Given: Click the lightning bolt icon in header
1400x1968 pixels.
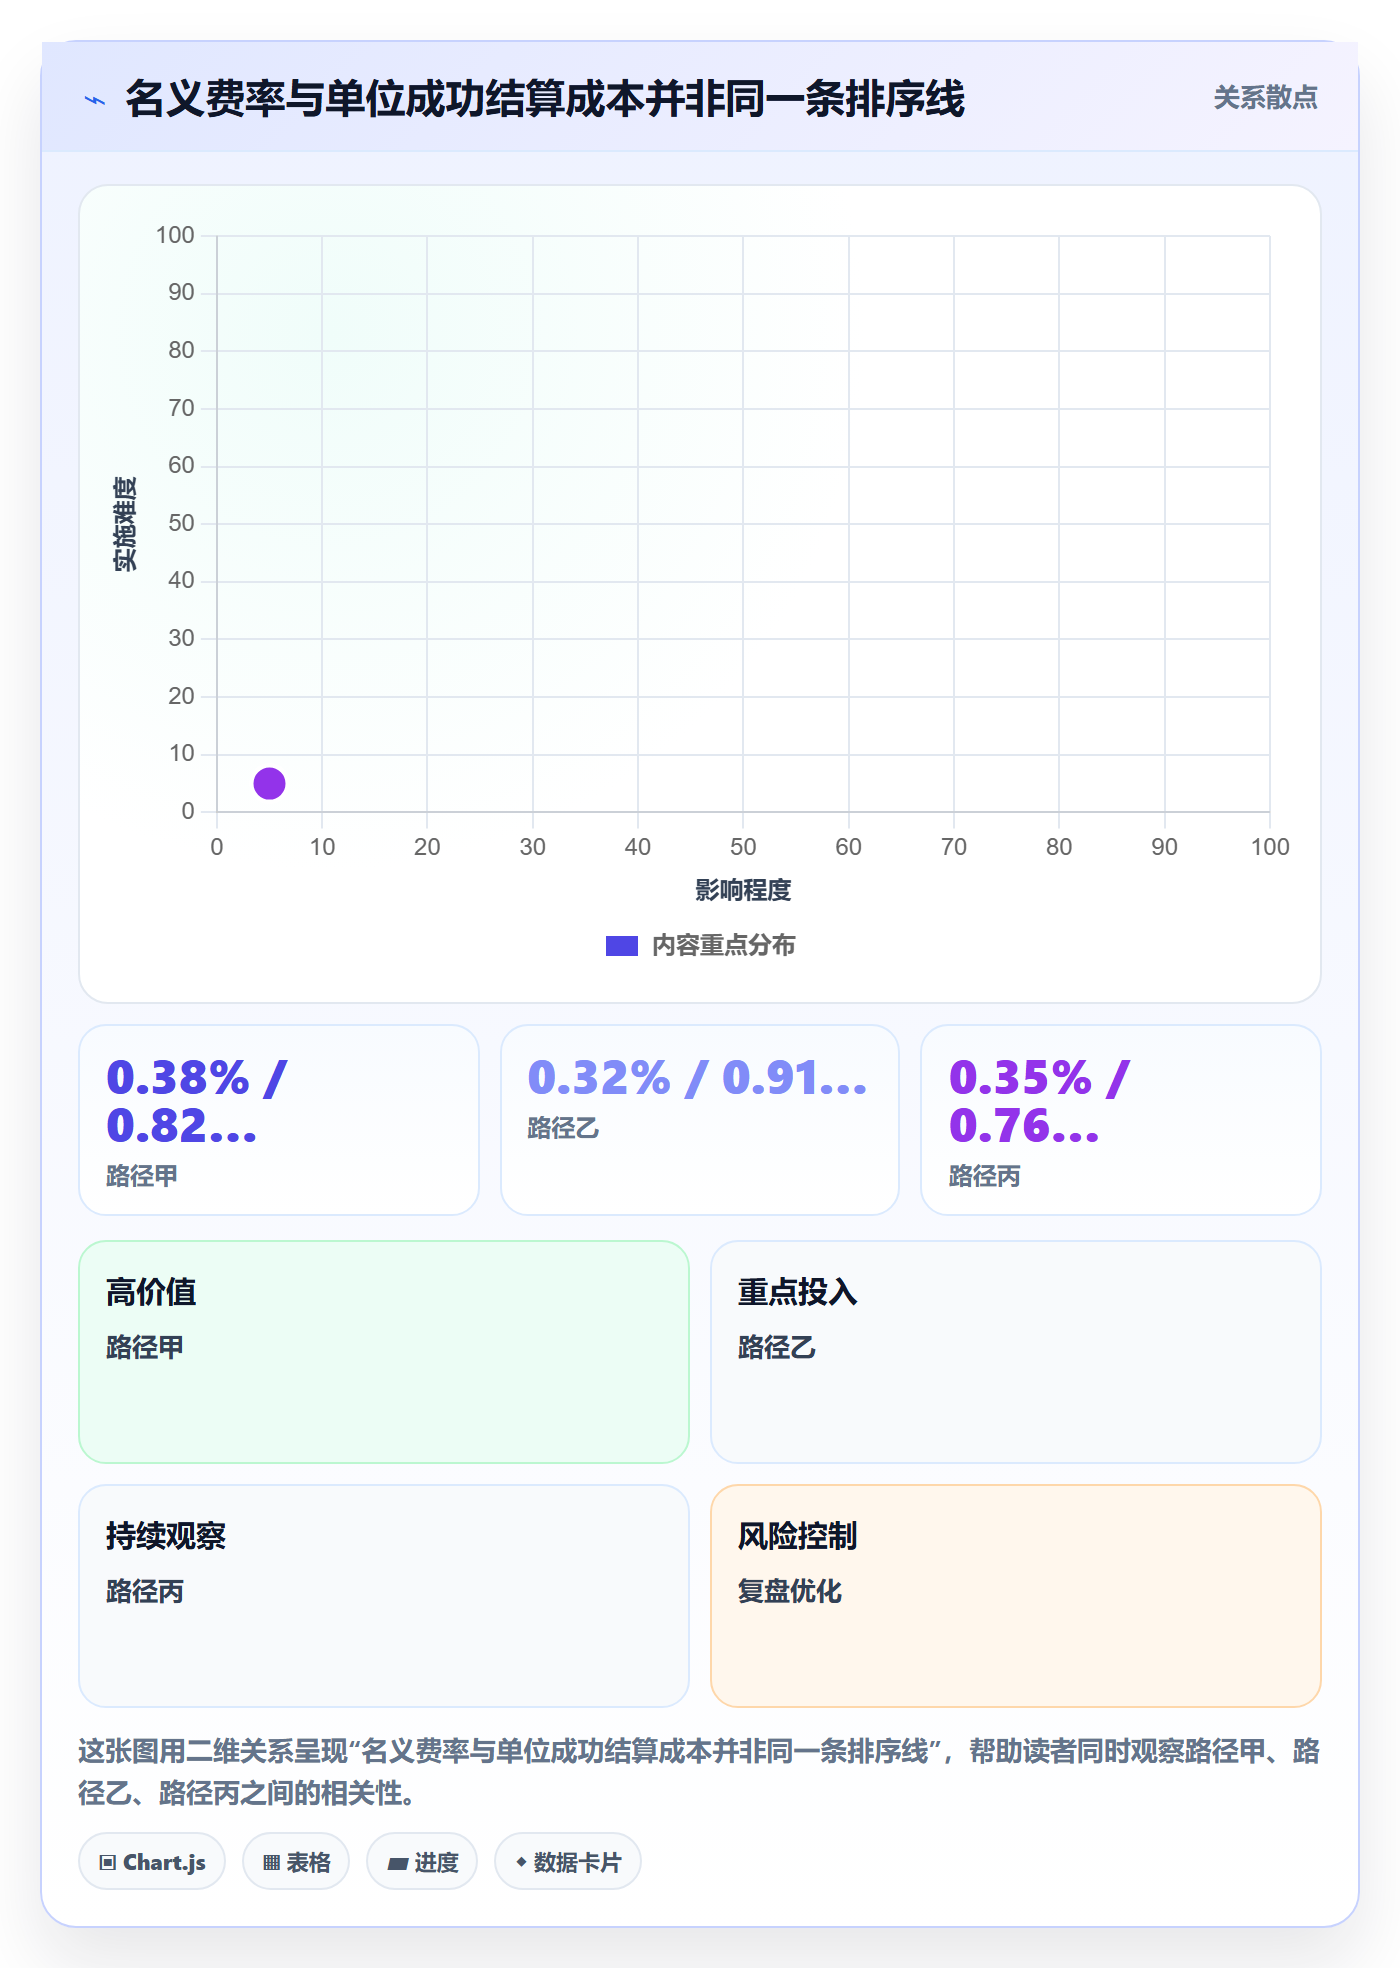Looking at the screenshot, I should 95,100.
